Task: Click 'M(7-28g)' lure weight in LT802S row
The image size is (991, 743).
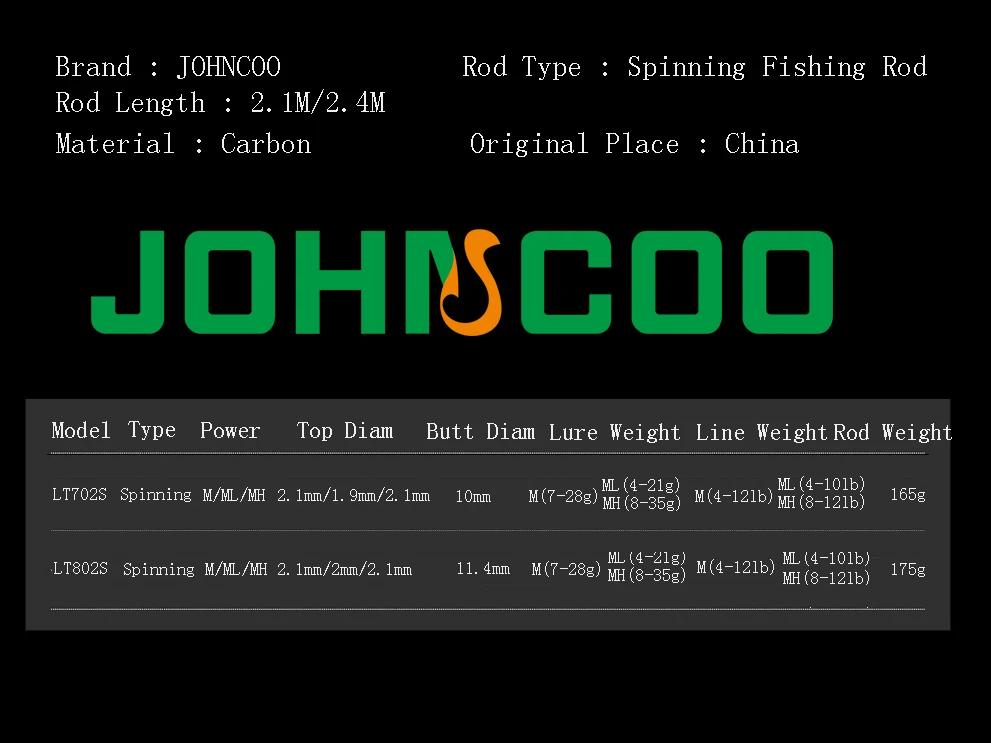Action: coord(566,570)
